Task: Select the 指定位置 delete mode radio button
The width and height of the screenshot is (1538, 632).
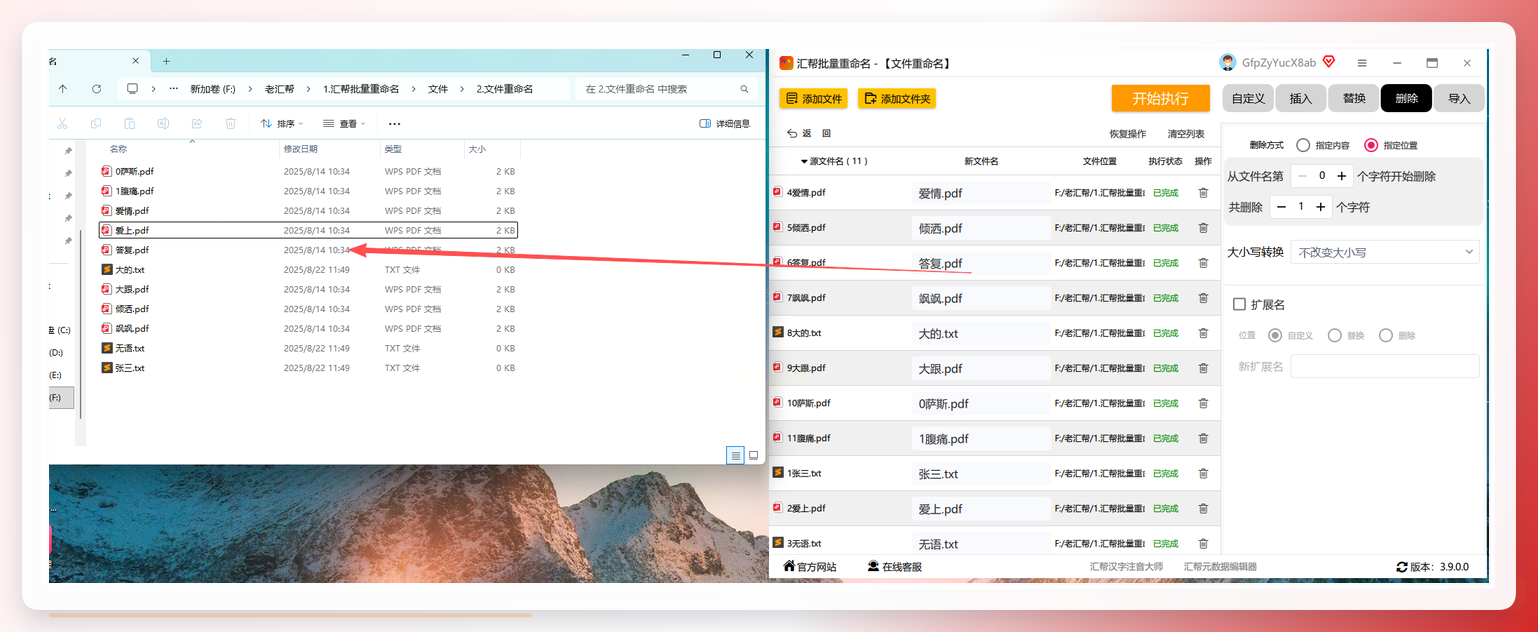Action: pyautogui.click(x=1371, y=145)
